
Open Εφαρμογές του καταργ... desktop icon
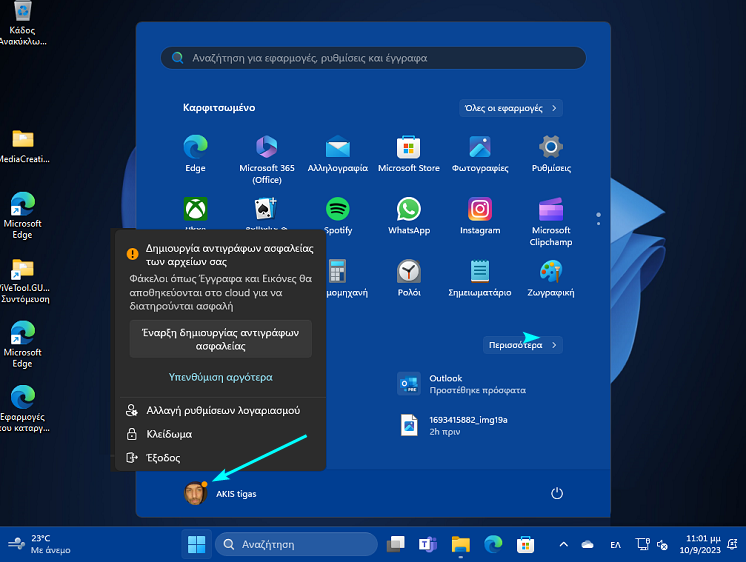coord(23,408)
